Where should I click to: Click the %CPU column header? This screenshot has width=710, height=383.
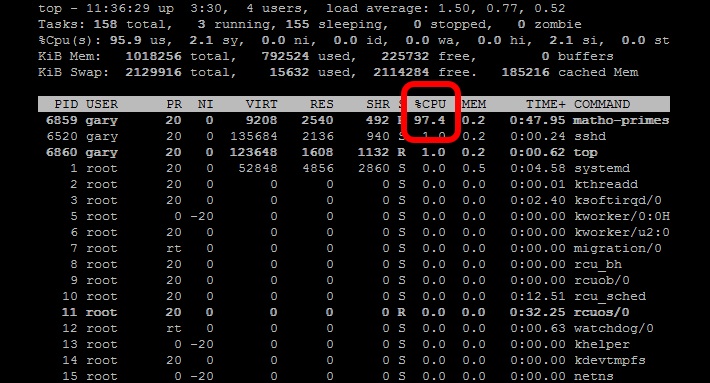[431, 104]
